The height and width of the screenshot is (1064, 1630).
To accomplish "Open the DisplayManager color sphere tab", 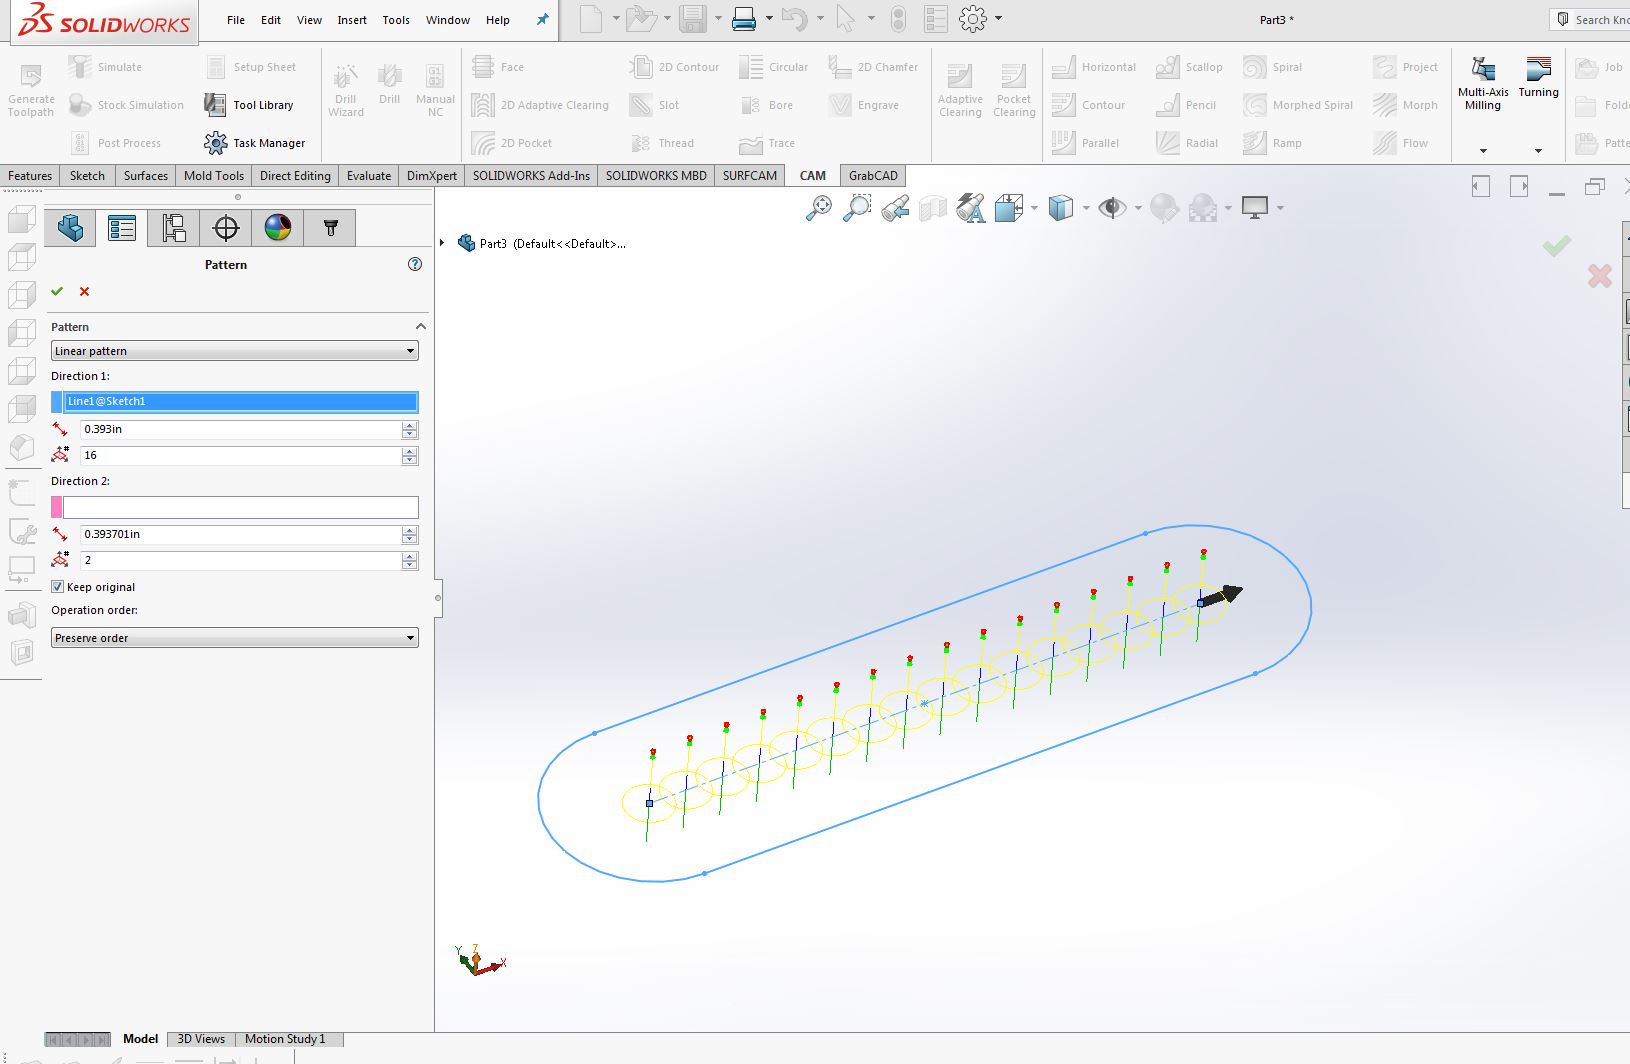I will tap(278, 228).
